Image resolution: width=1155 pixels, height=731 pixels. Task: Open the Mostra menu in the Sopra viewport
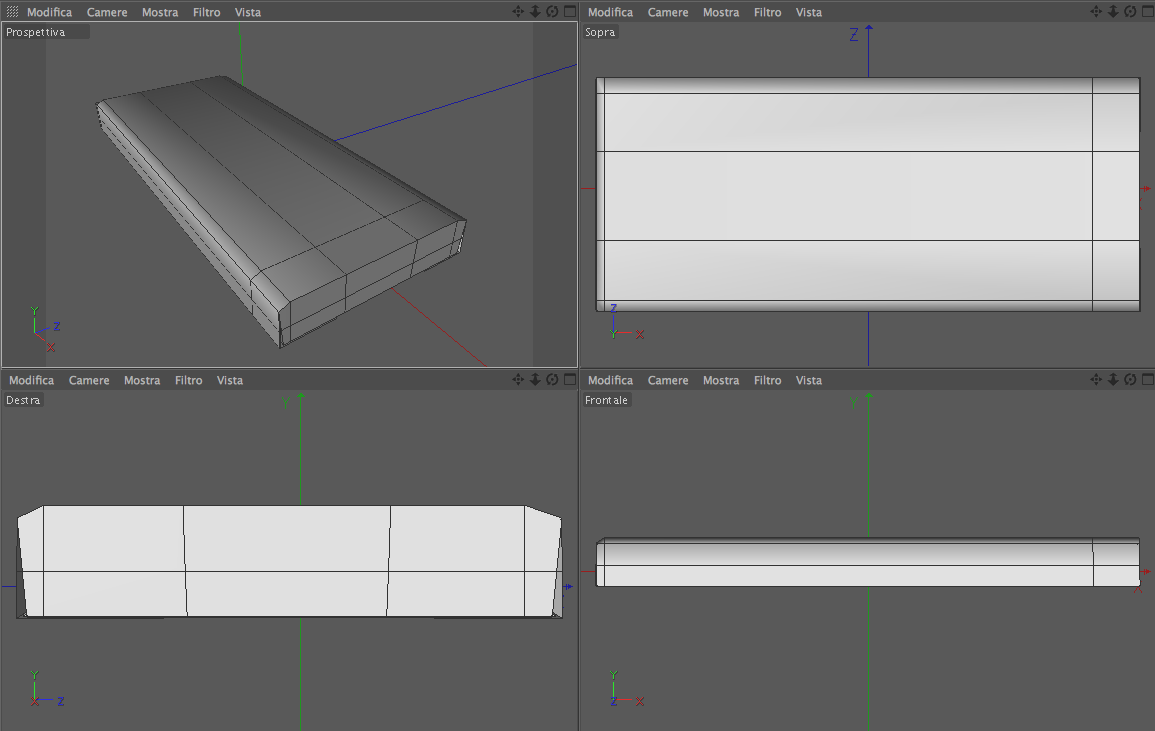pyautogui.click(x=720, y=13)
